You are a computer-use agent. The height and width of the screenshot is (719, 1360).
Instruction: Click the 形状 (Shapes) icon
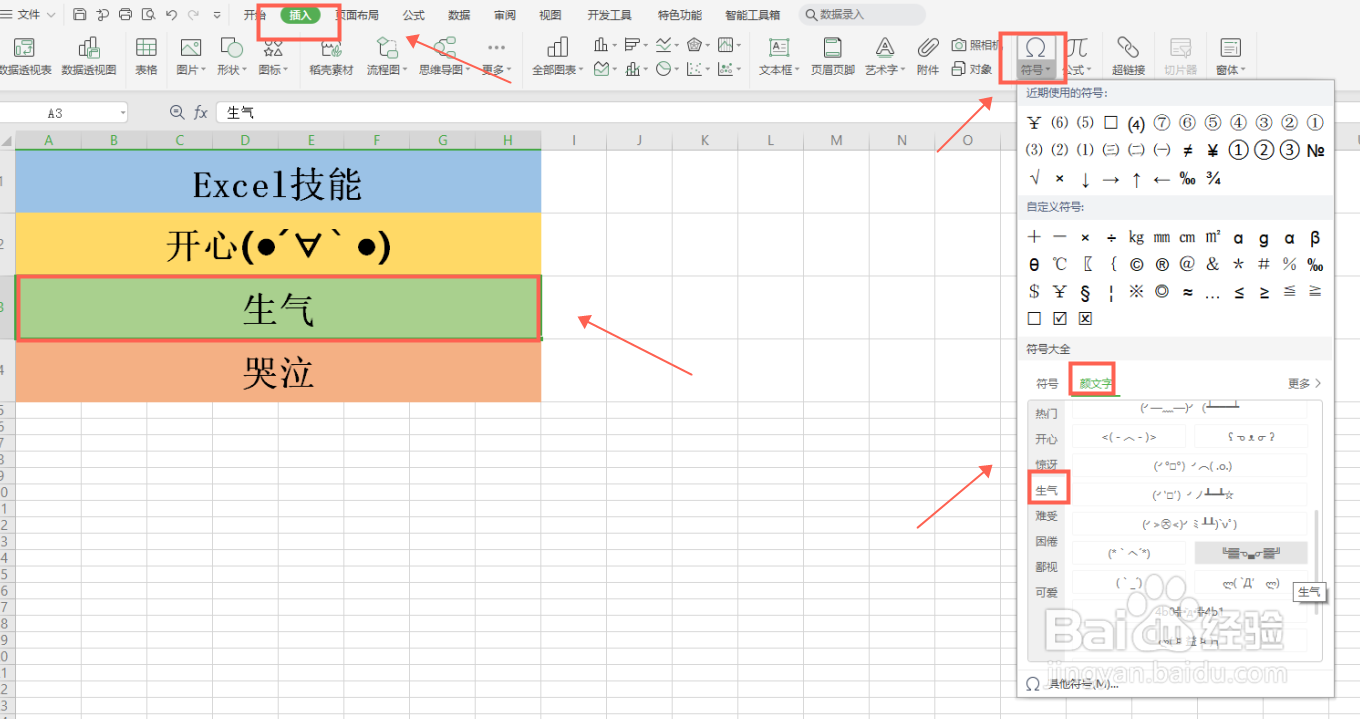click(231, 55)
